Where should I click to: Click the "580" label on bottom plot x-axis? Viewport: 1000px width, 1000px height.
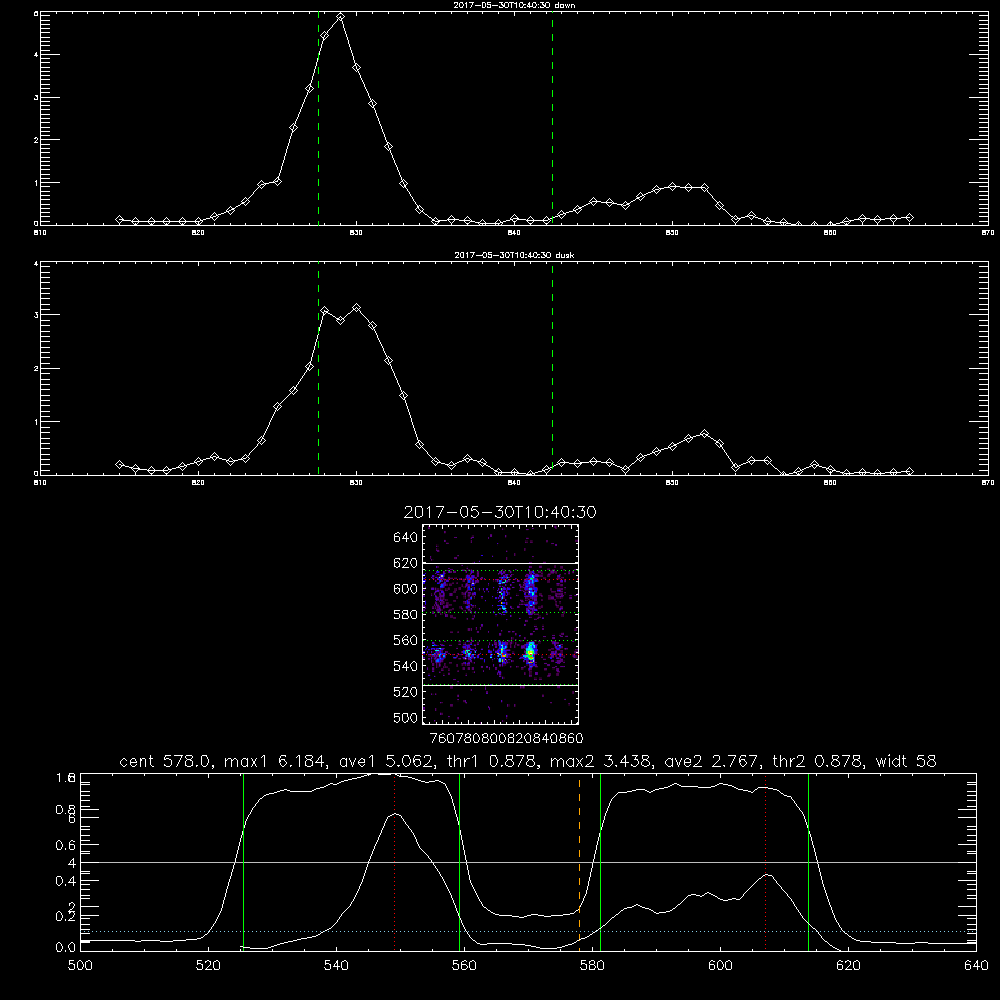tap(592, 966)
